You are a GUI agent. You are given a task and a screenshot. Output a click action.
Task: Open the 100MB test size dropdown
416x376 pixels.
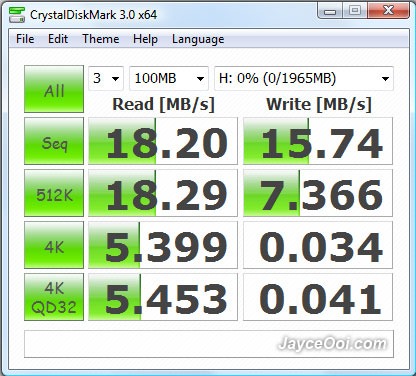pyautogui.click(x=169, y=78)
